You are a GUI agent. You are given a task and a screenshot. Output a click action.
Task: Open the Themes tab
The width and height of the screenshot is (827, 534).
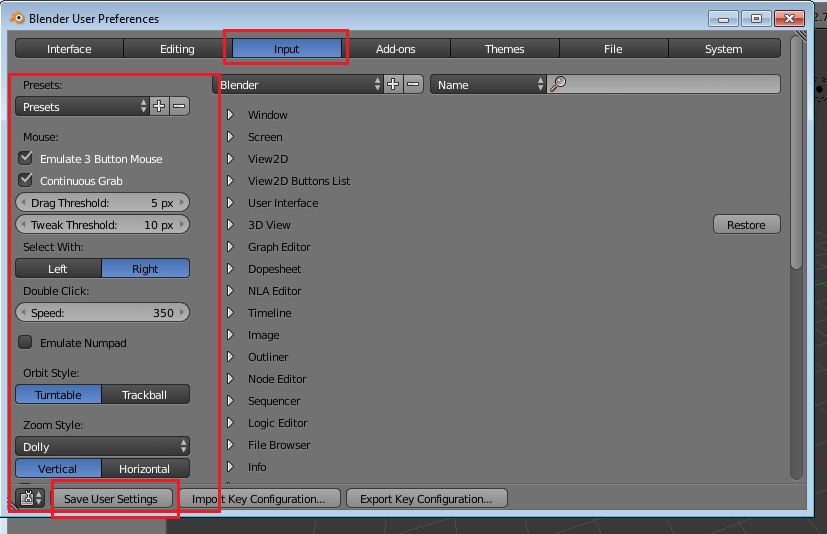(x=505, y=49)
